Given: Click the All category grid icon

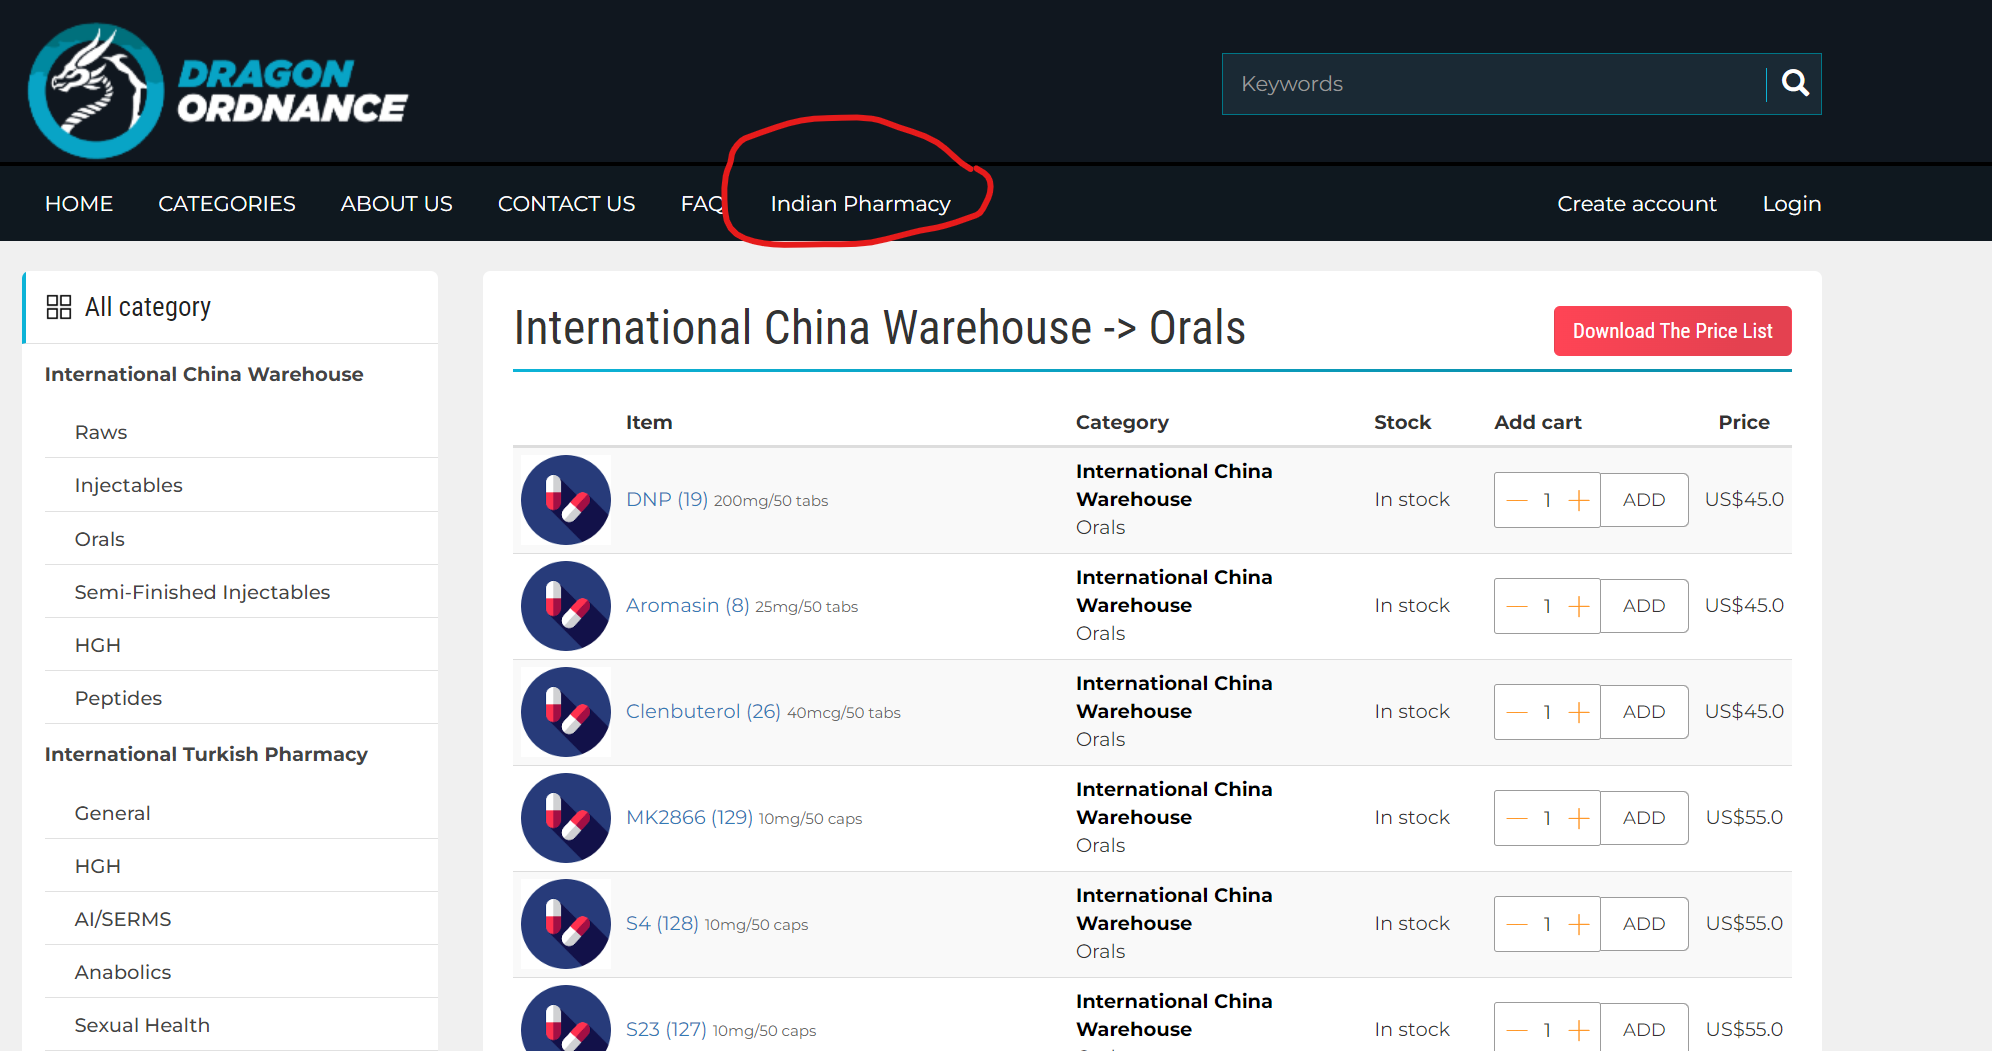Looking at the screenshot, I should [59, 307].
